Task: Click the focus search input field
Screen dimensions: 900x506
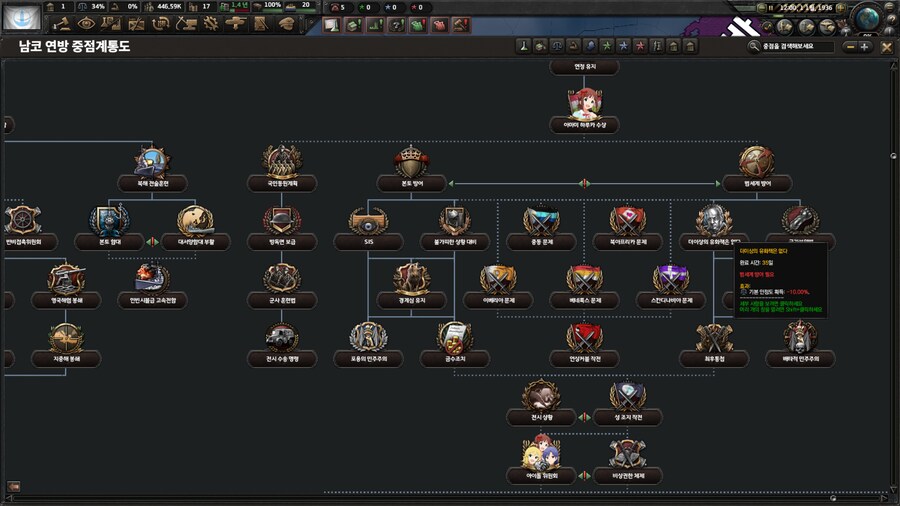Action: [x=795, y=46]
